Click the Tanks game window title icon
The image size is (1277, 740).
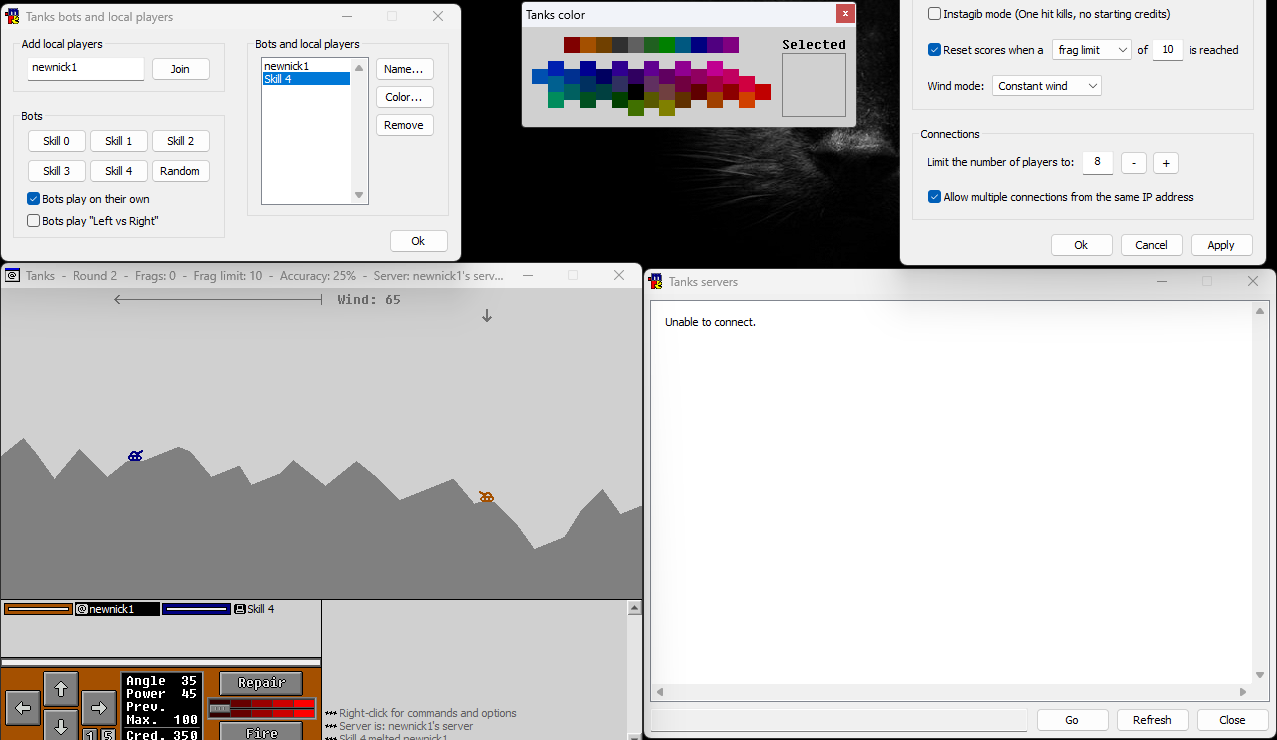[x=13, y=275]
